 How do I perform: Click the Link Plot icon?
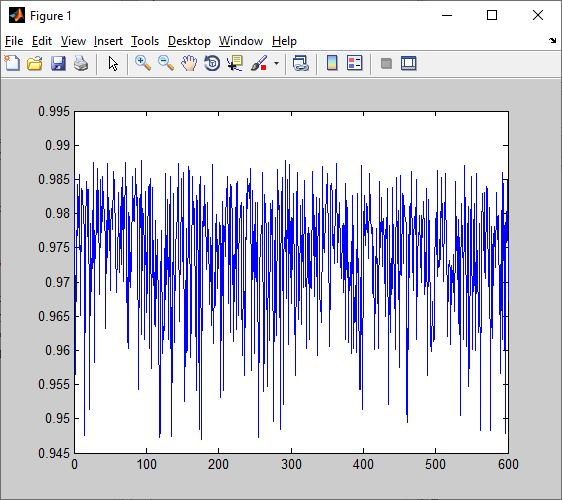301,63
